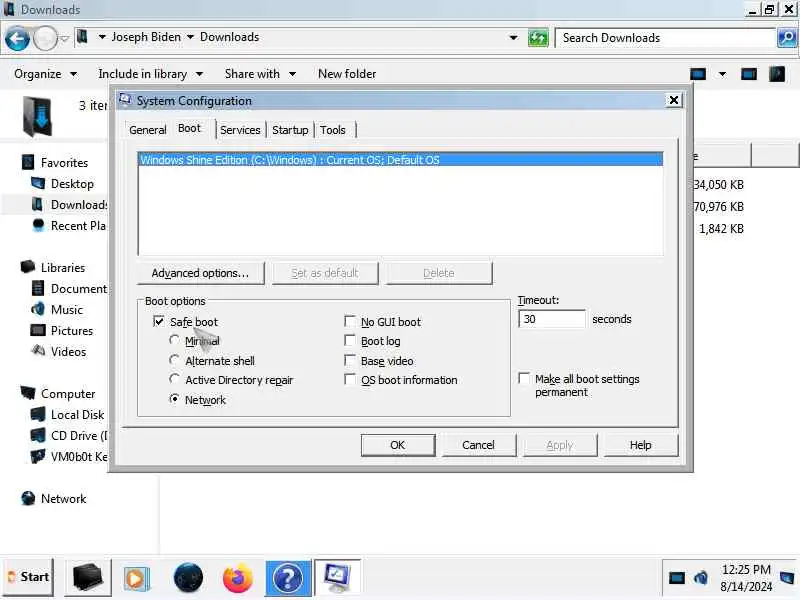Open the Explorer help icon in the toolbar

[x=777, y=74]
